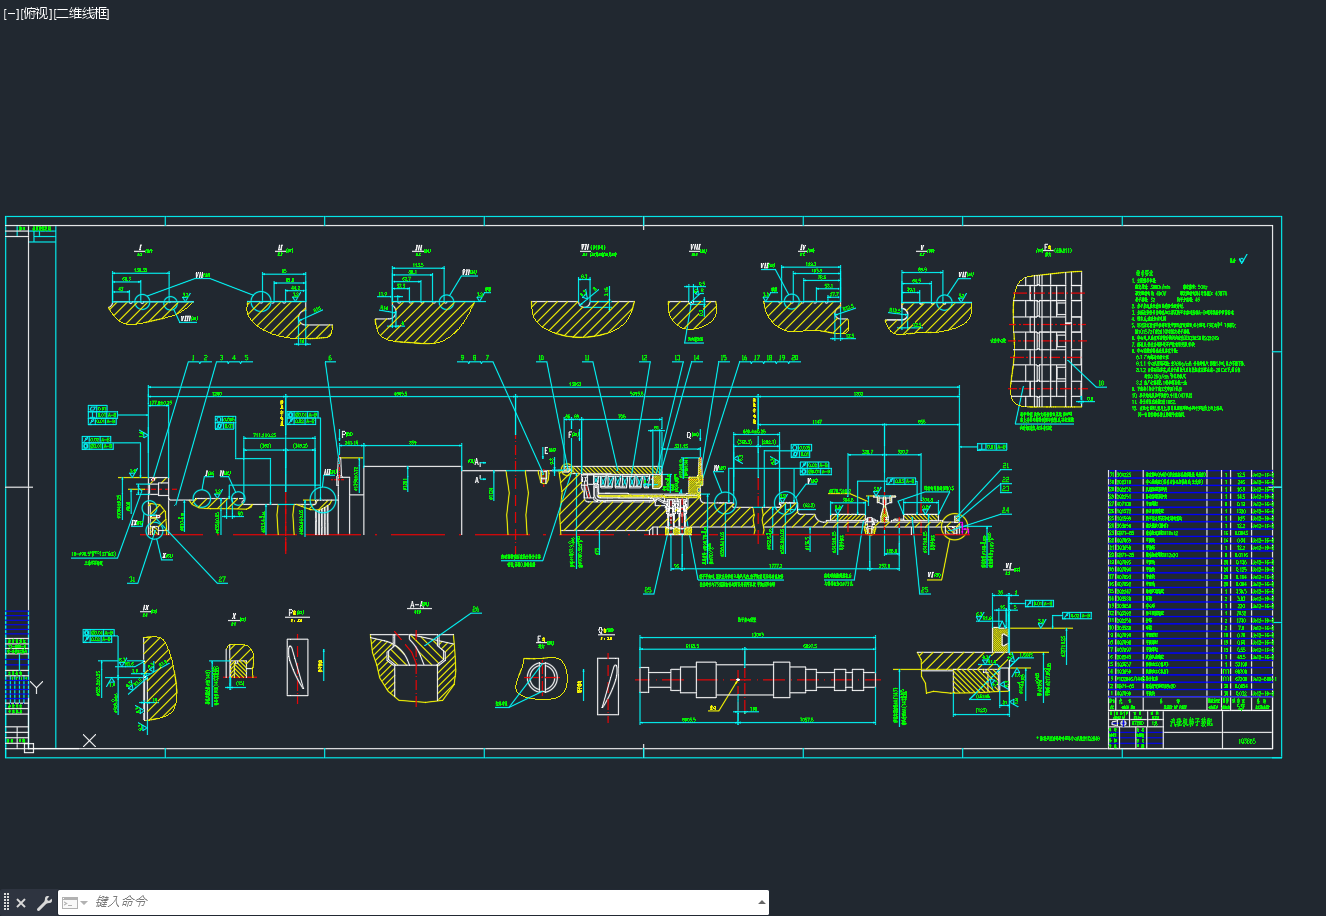Open the recent commands dropdown
The image size is (1326, 916).
point(75,903)
